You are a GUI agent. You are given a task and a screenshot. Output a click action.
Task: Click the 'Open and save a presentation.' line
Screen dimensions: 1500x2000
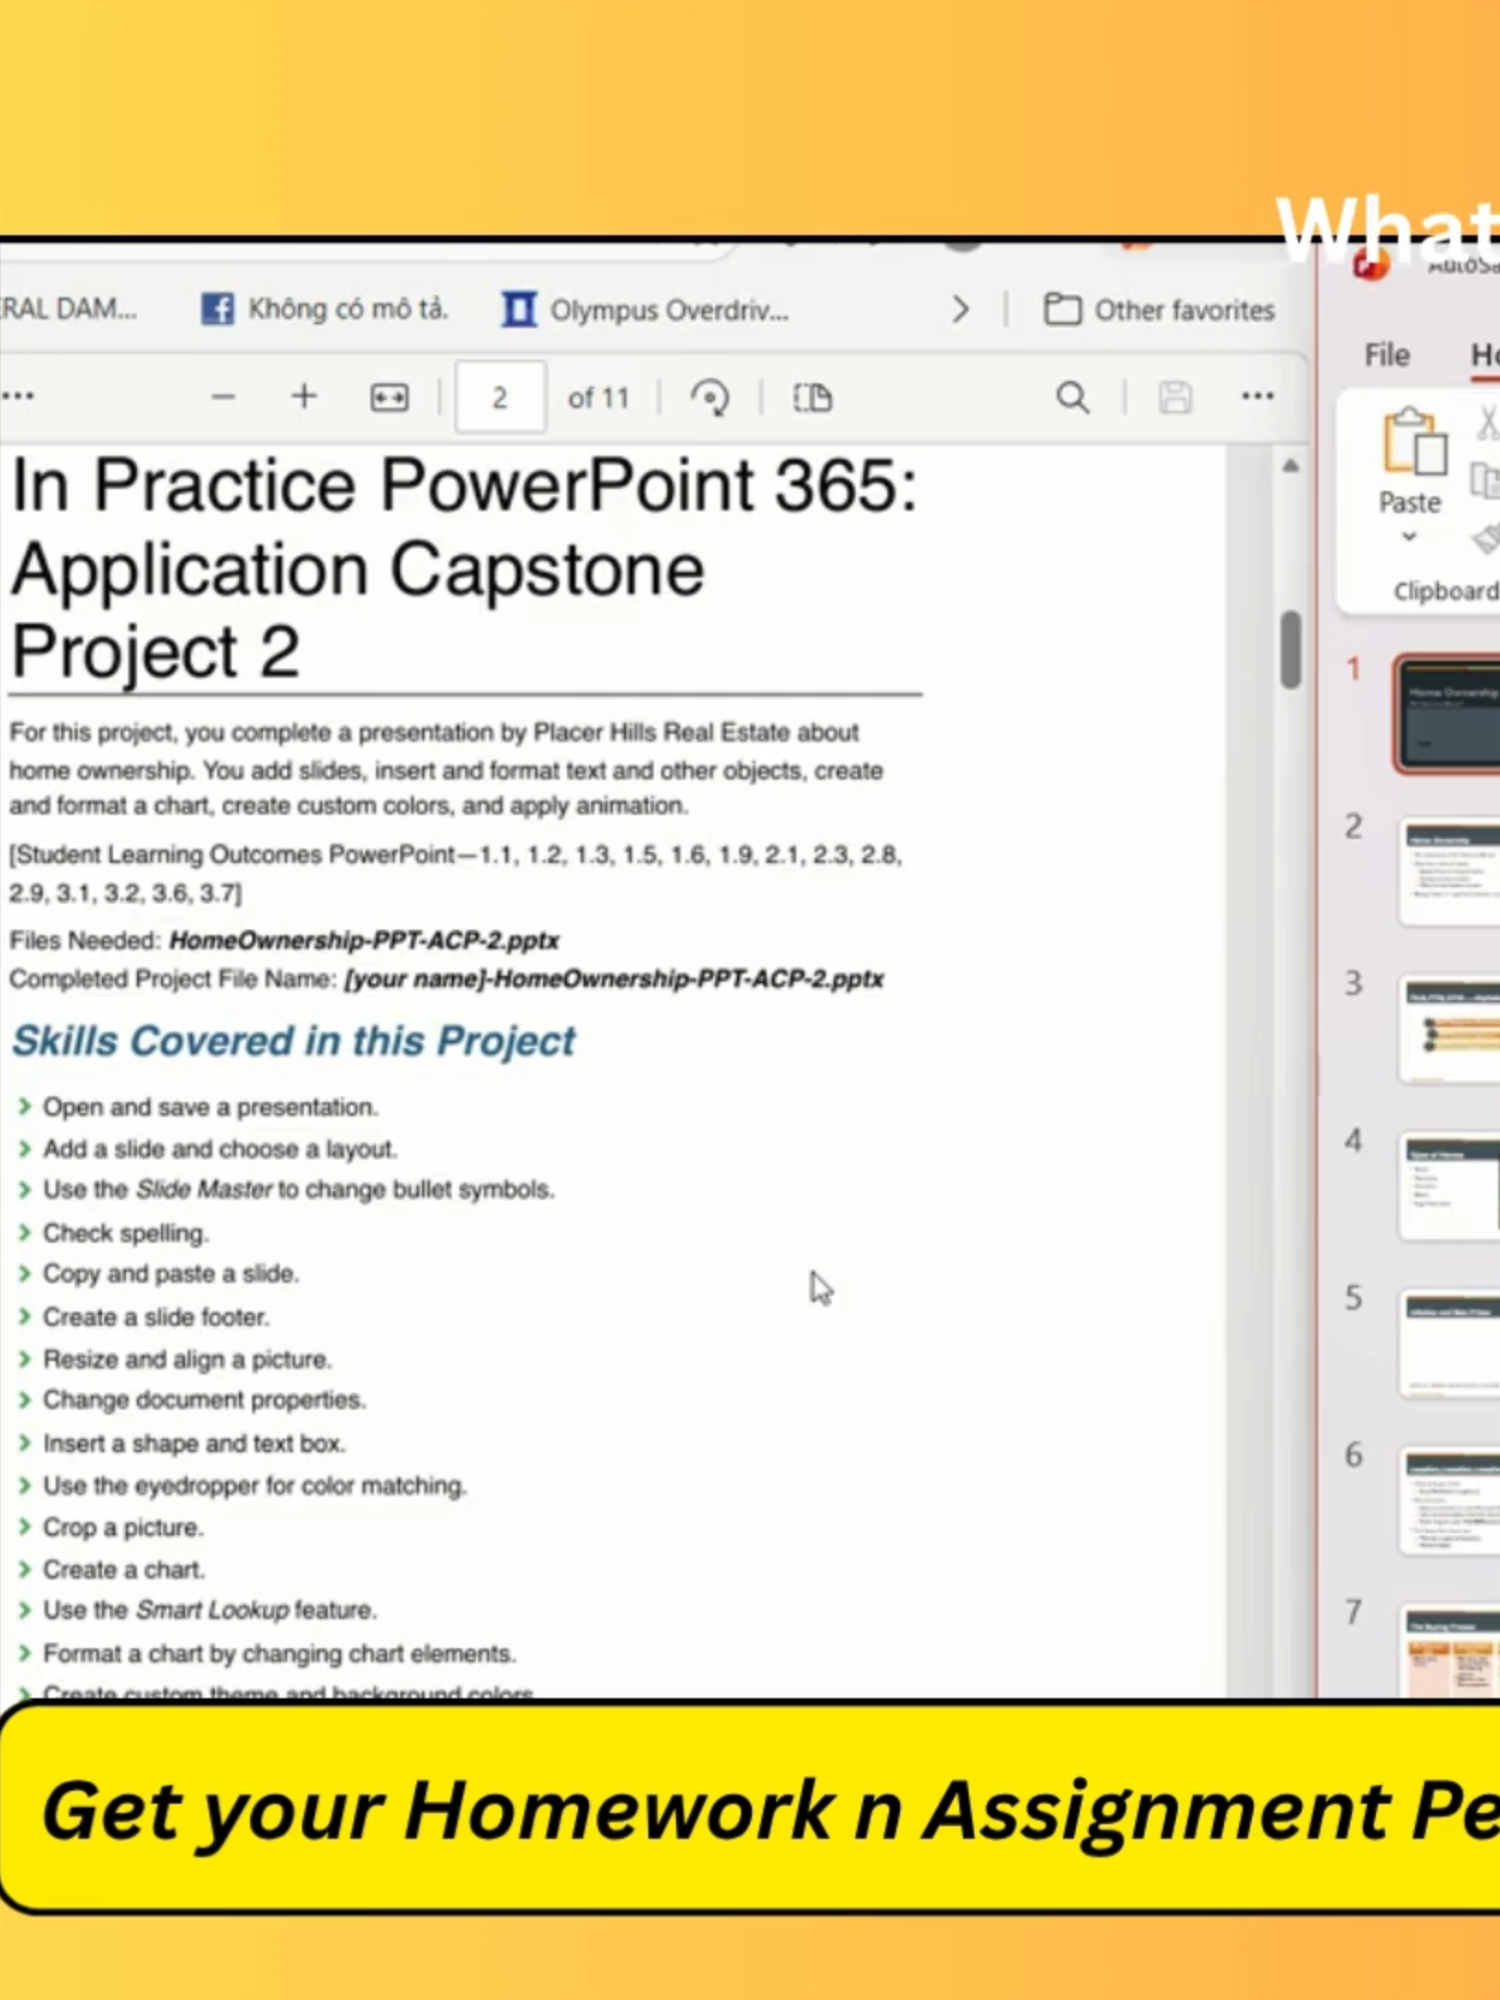[210, 1107]
